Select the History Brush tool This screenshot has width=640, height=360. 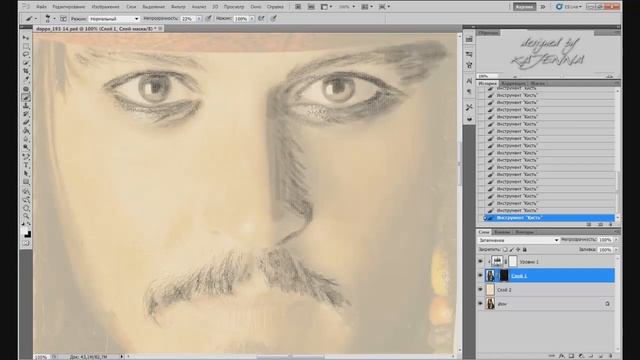pos(26,114)
